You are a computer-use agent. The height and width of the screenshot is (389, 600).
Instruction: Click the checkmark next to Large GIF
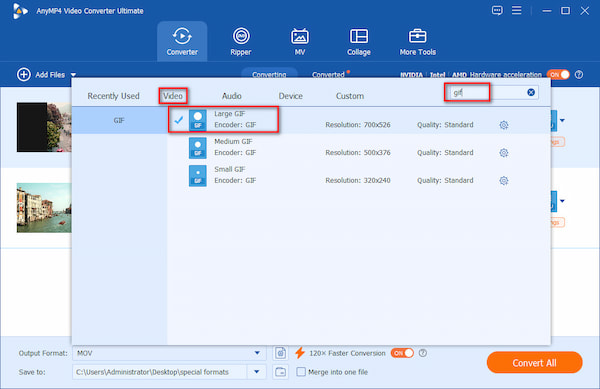[x=178, y=120]
